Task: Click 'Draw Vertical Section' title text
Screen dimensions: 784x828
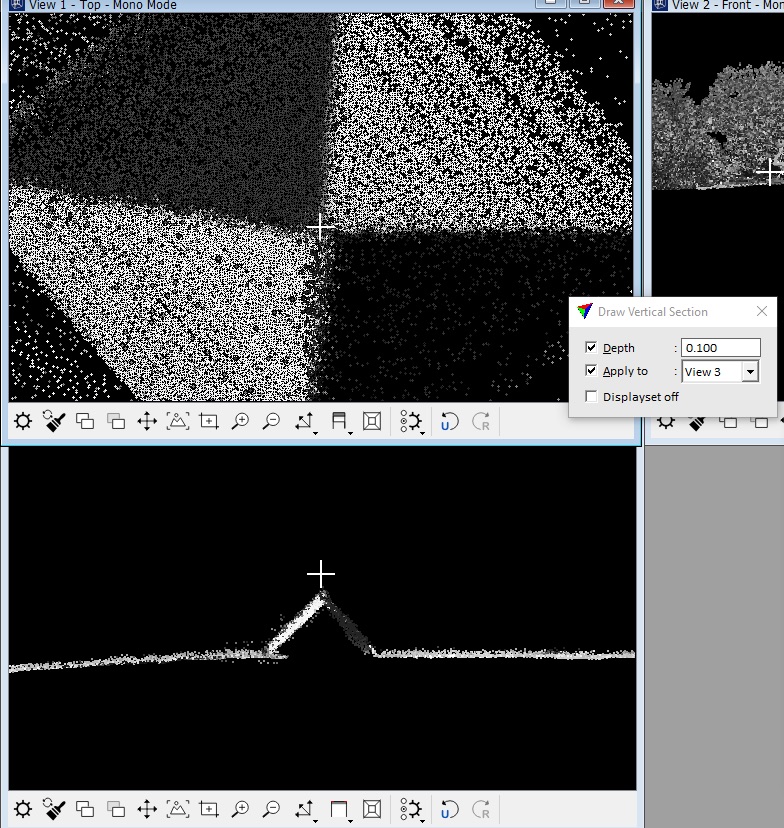Action: (653, 312)
